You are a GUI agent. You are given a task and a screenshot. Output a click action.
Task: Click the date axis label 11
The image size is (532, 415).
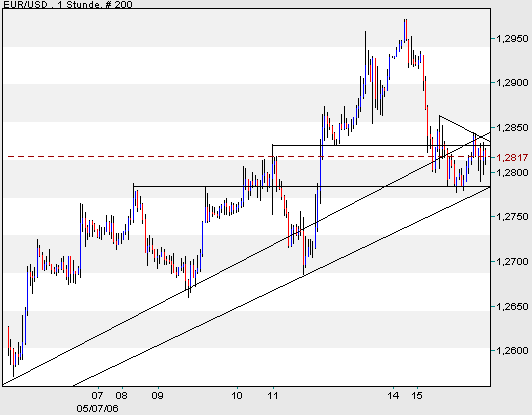[272, 396]
